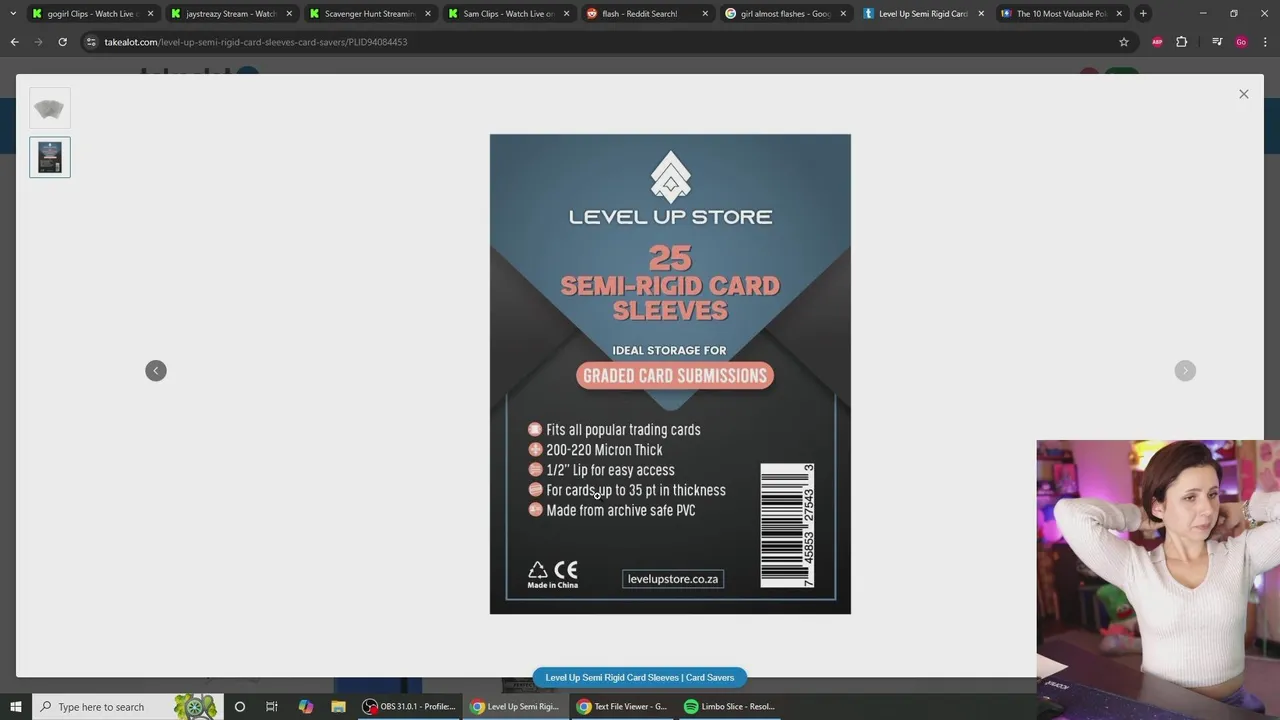Close the Sam Clips tab
1280x720 pixels.
(x=566, y=14)
